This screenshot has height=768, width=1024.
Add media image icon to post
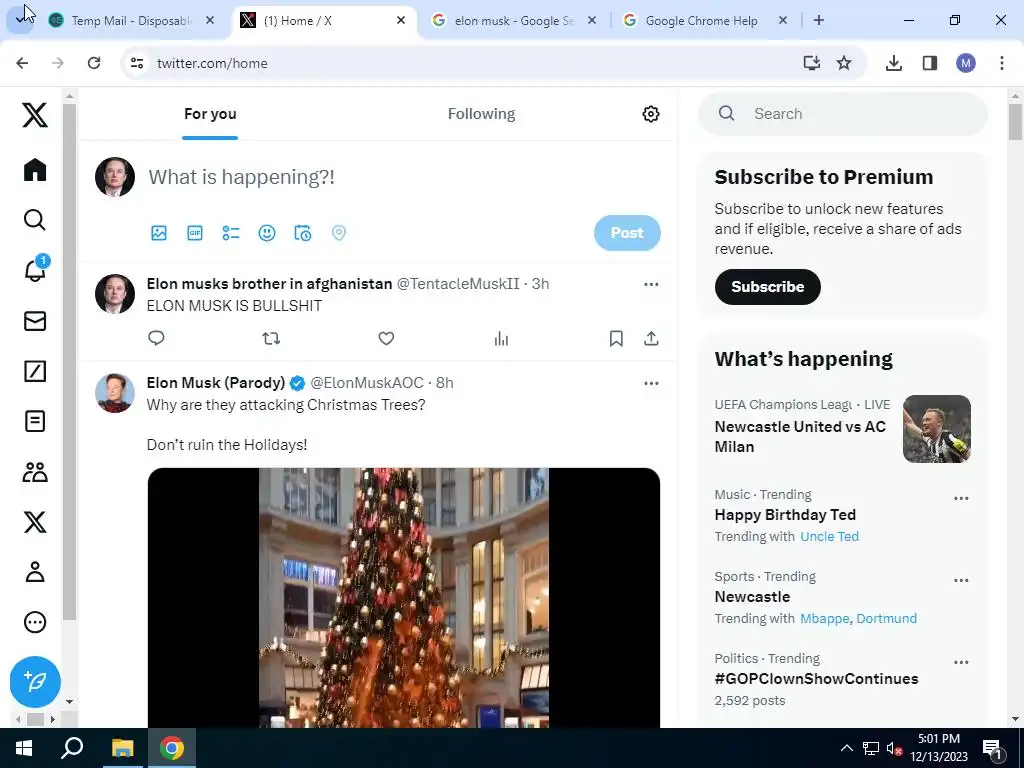click(159, 233)
